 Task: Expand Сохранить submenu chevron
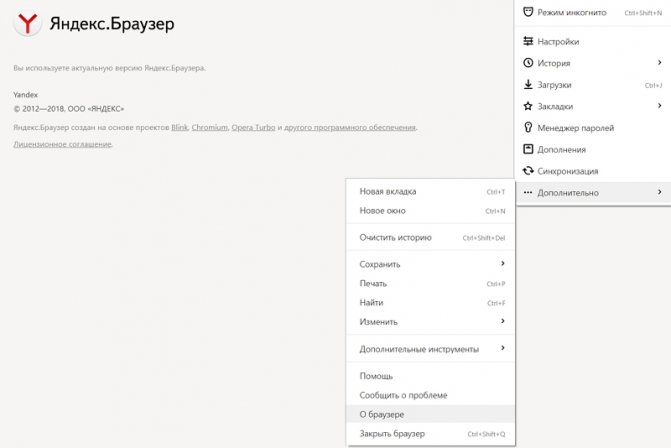point(503,263)
